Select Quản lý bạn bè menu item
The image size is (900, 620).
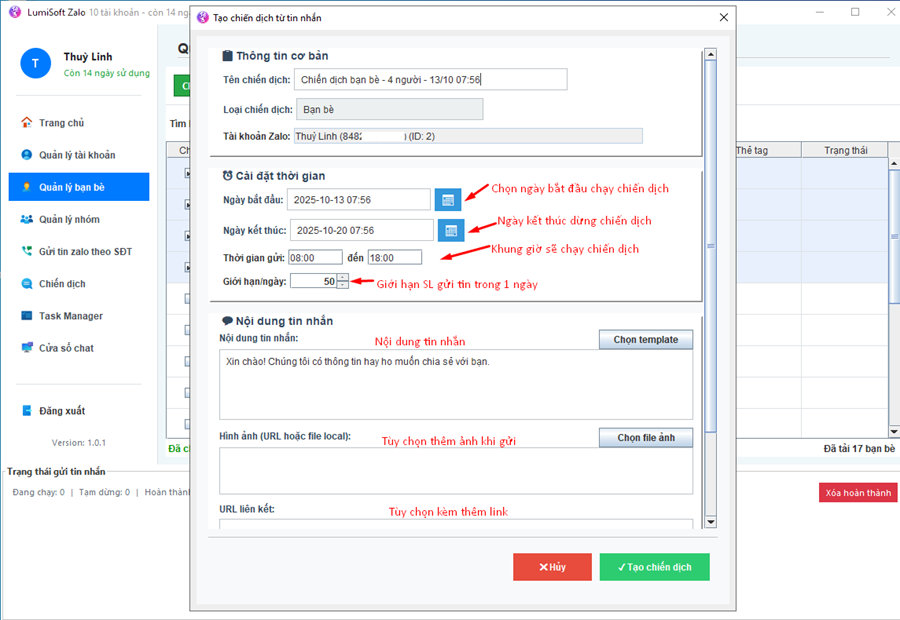pyautogui.click(x=72, y=187)
